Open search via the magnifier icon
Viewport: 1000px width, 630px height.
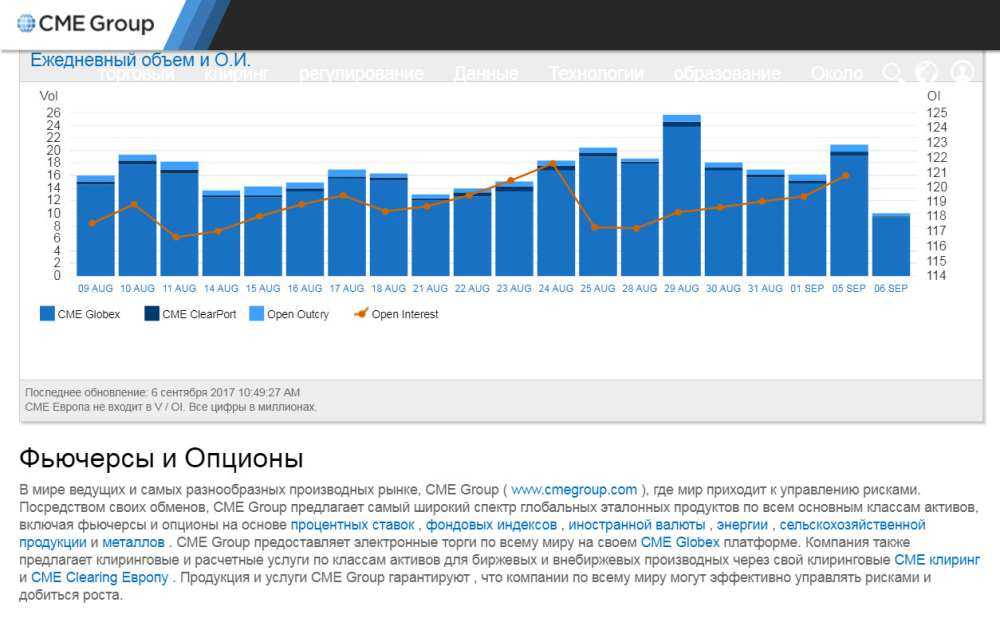tap(893, 73)
